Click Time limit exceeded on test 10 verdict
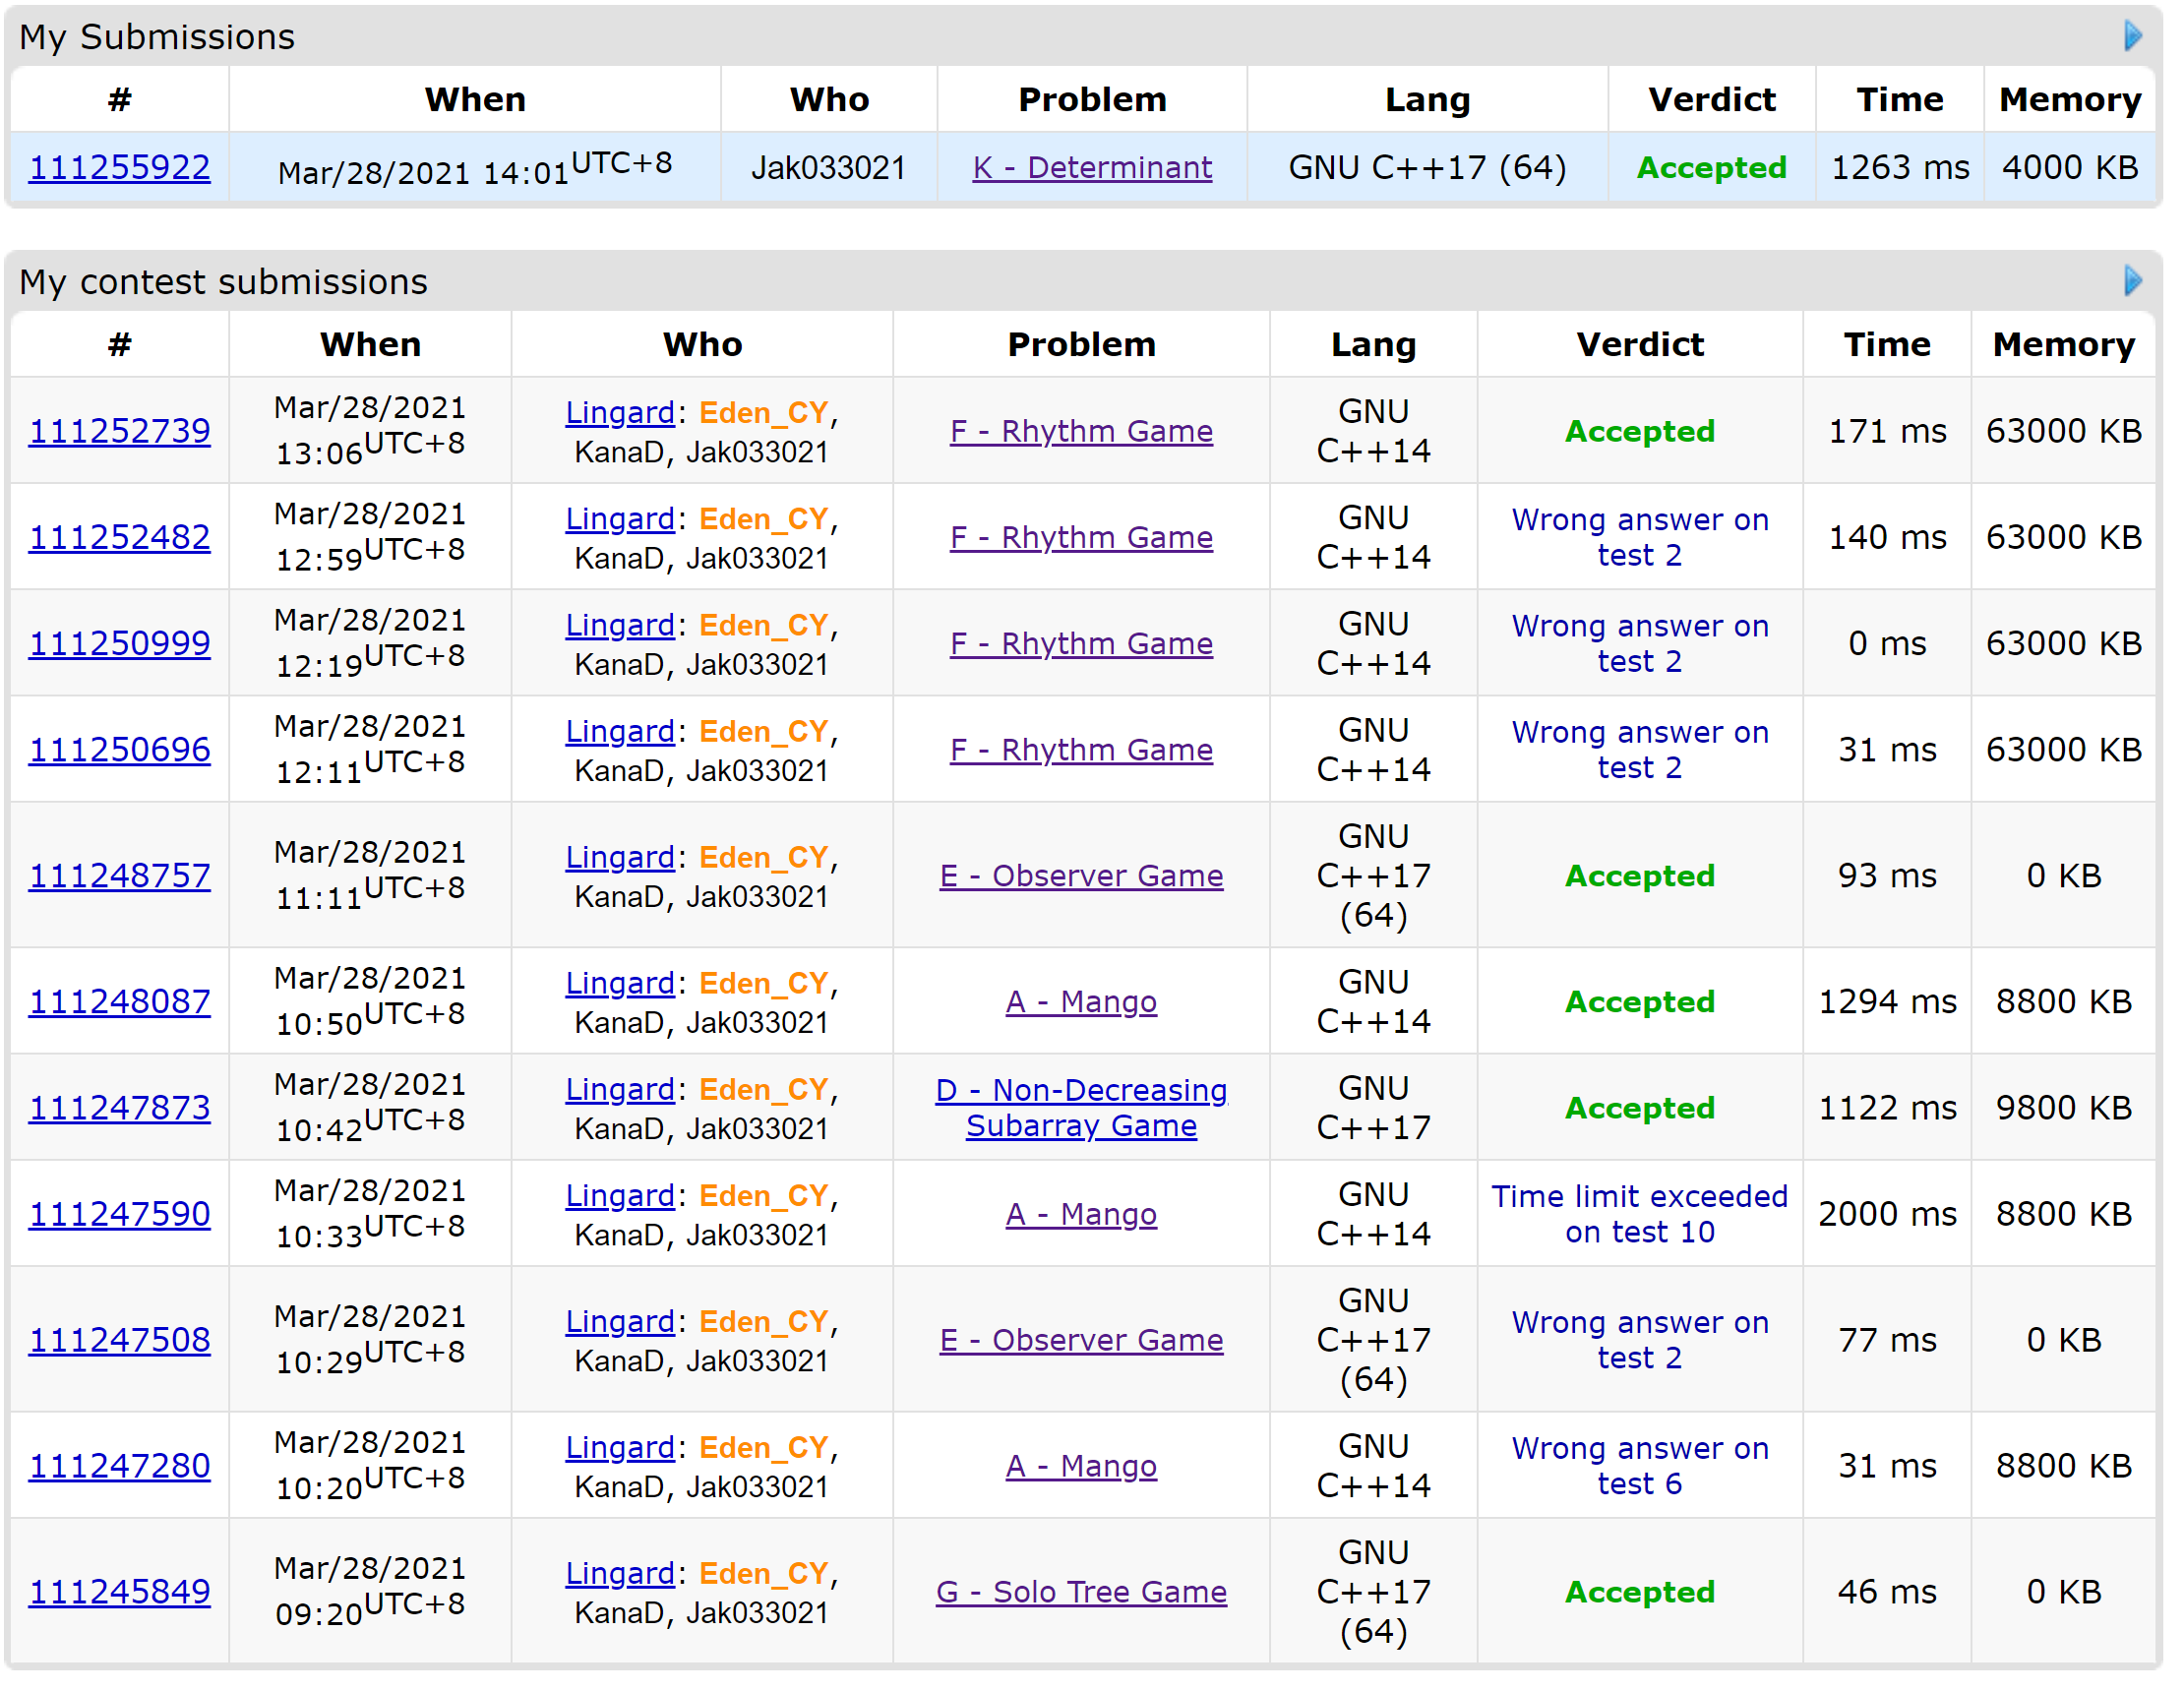2184x1691 pixels. [1639, 1213]
